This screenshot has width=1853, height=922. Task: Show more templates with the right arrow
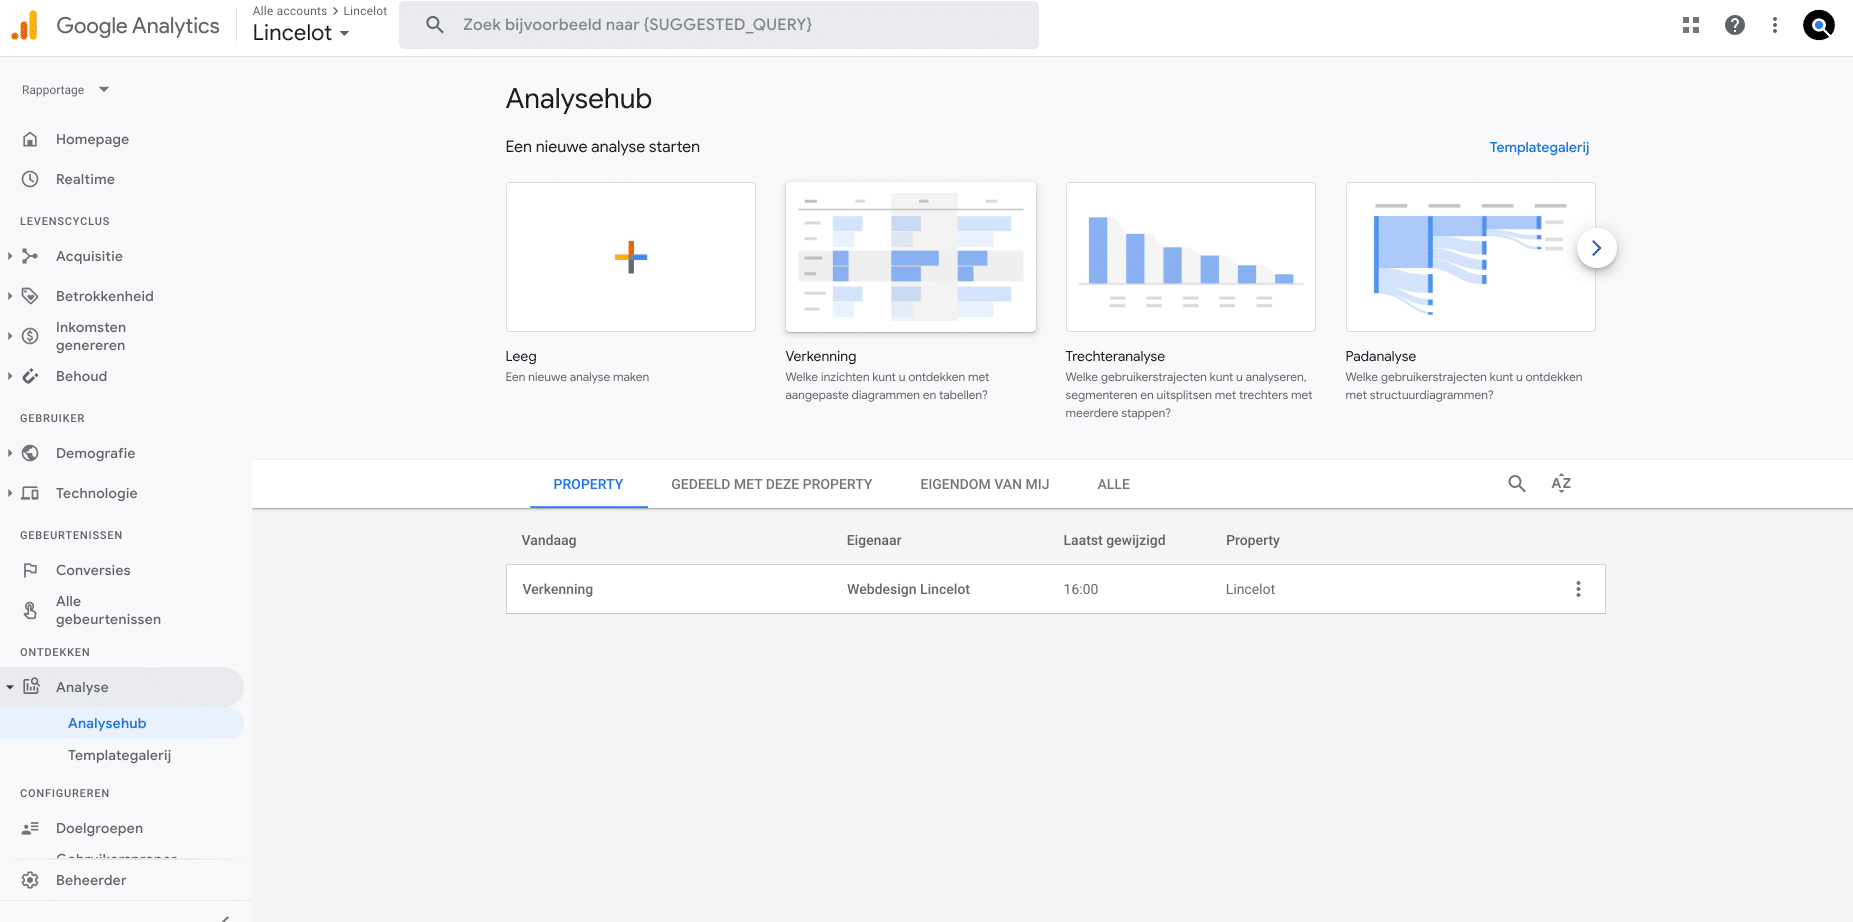(1596, 248)
